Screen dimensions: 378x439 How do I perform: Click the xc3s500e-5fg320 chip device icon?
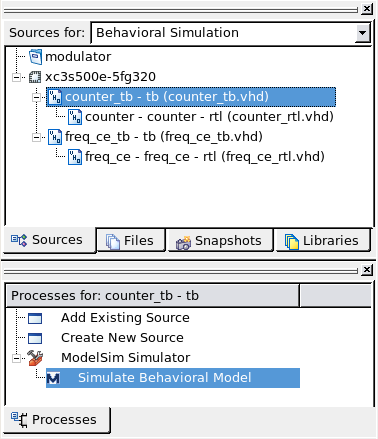tap(35, 77)
